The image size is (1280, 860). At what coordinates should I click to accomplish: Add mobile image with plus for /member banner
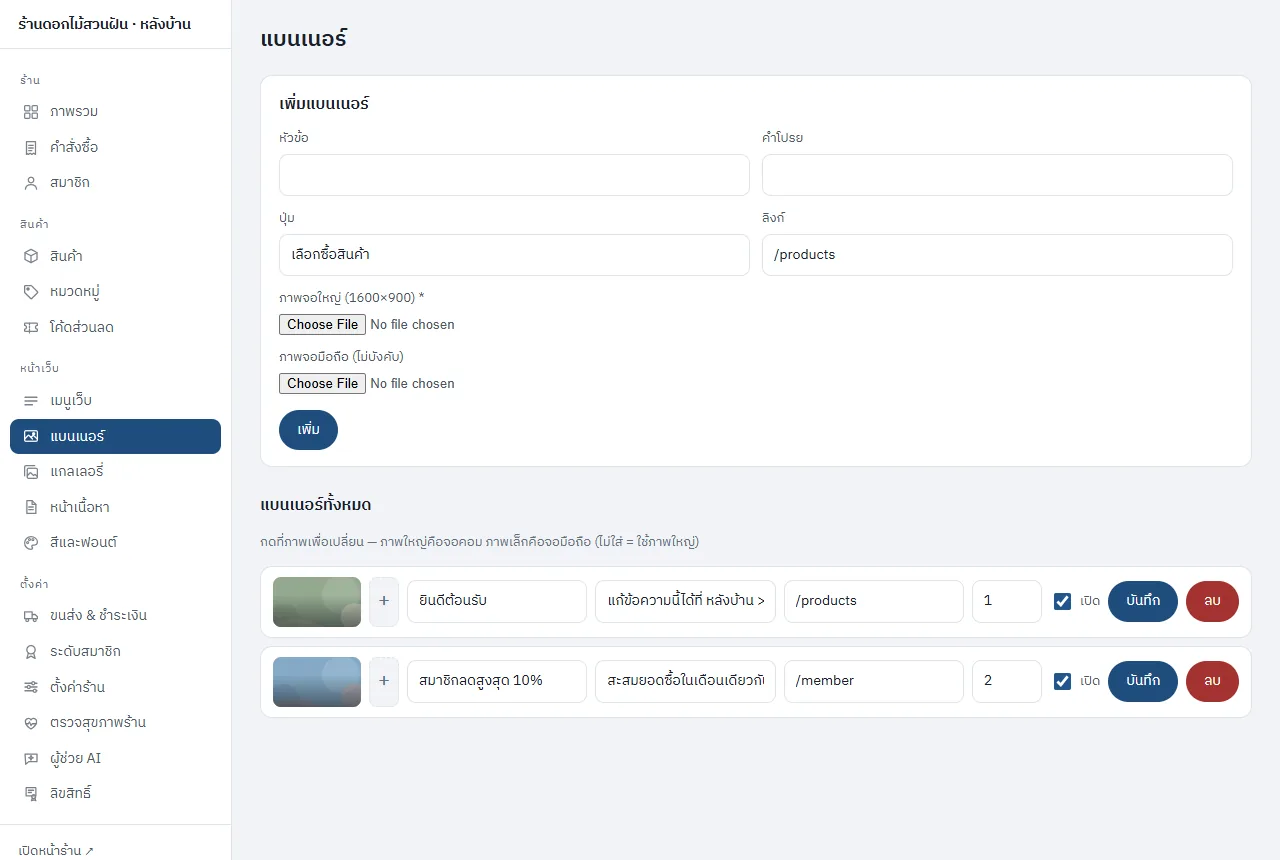(x=384, y=682)
